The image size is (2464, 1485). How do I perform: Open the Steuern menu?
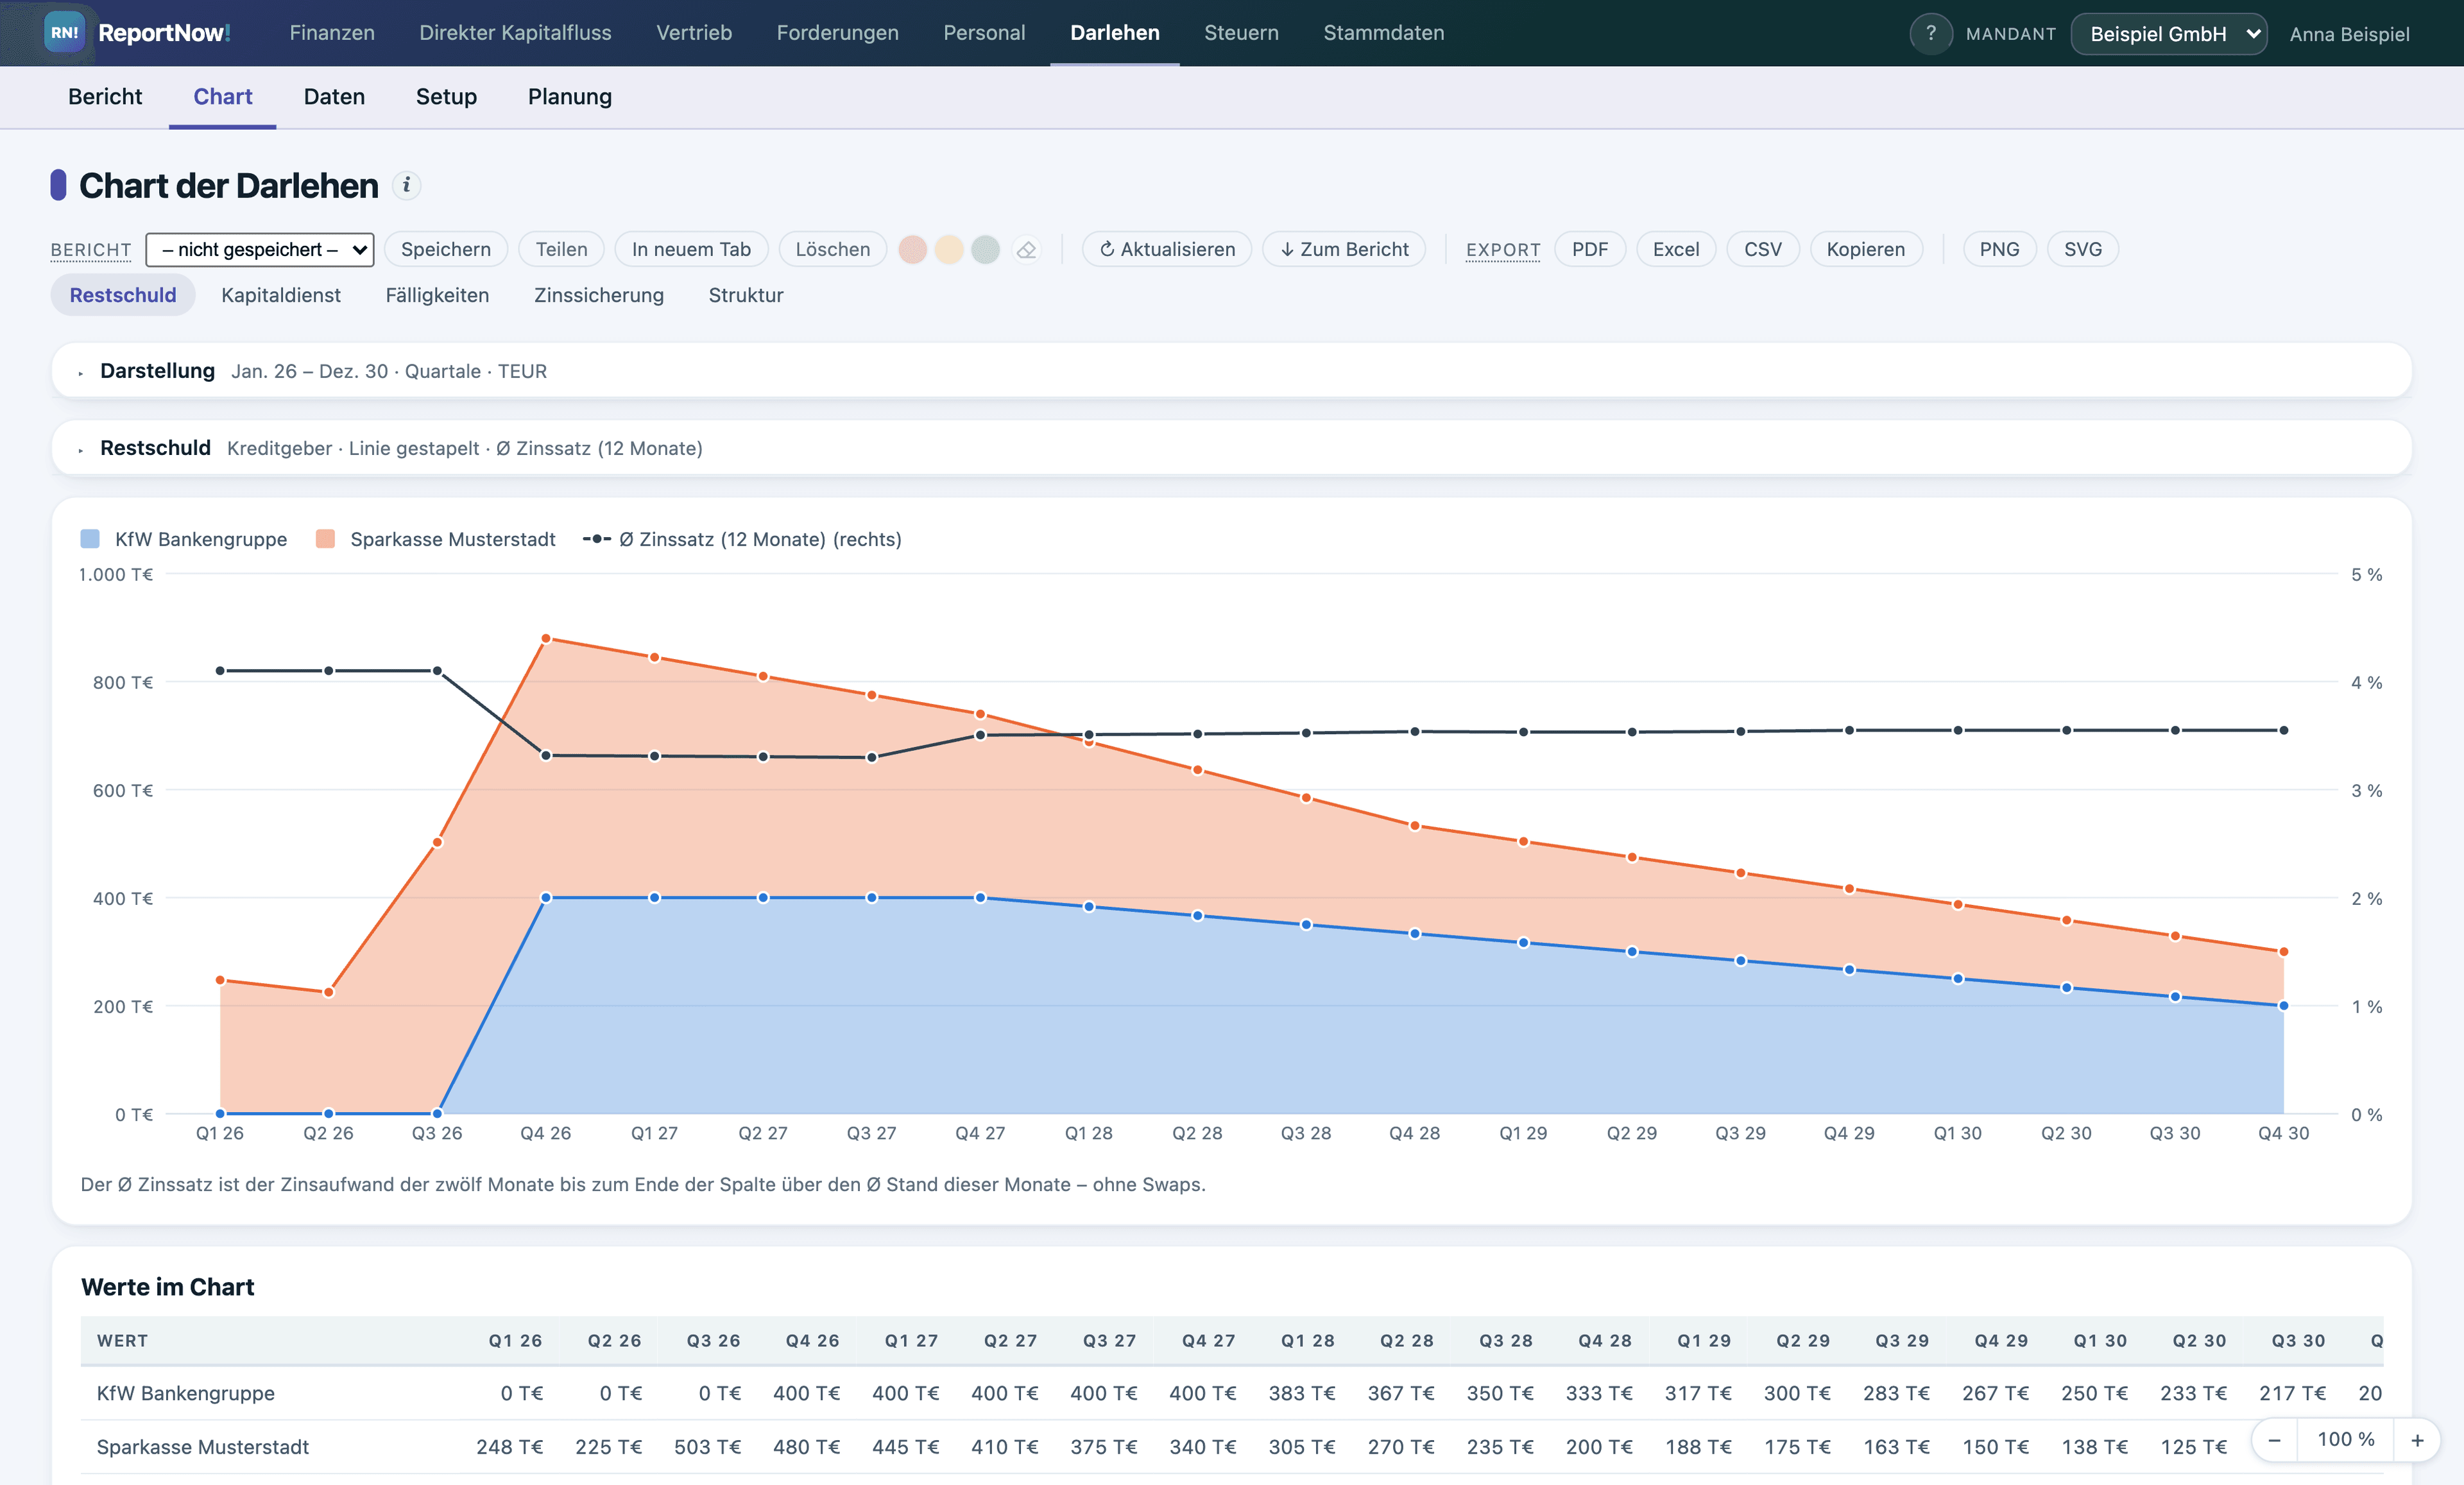[1241, 33]
